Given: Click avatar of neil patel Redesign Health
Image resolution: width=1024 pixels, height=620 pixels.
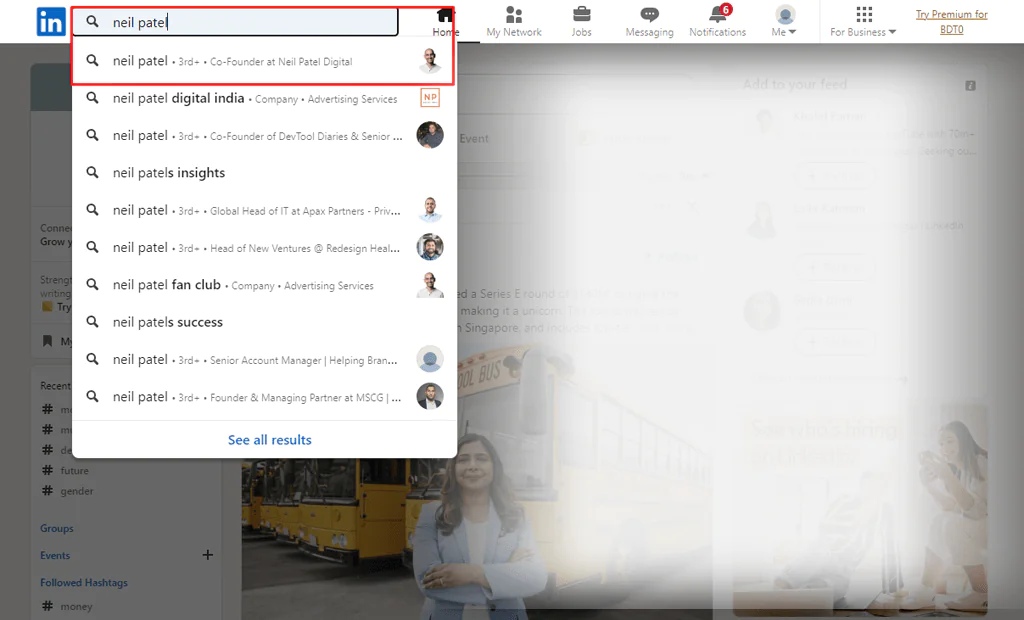Looking at the screenshot, I should pyautogui.click(x=430, y=247).
